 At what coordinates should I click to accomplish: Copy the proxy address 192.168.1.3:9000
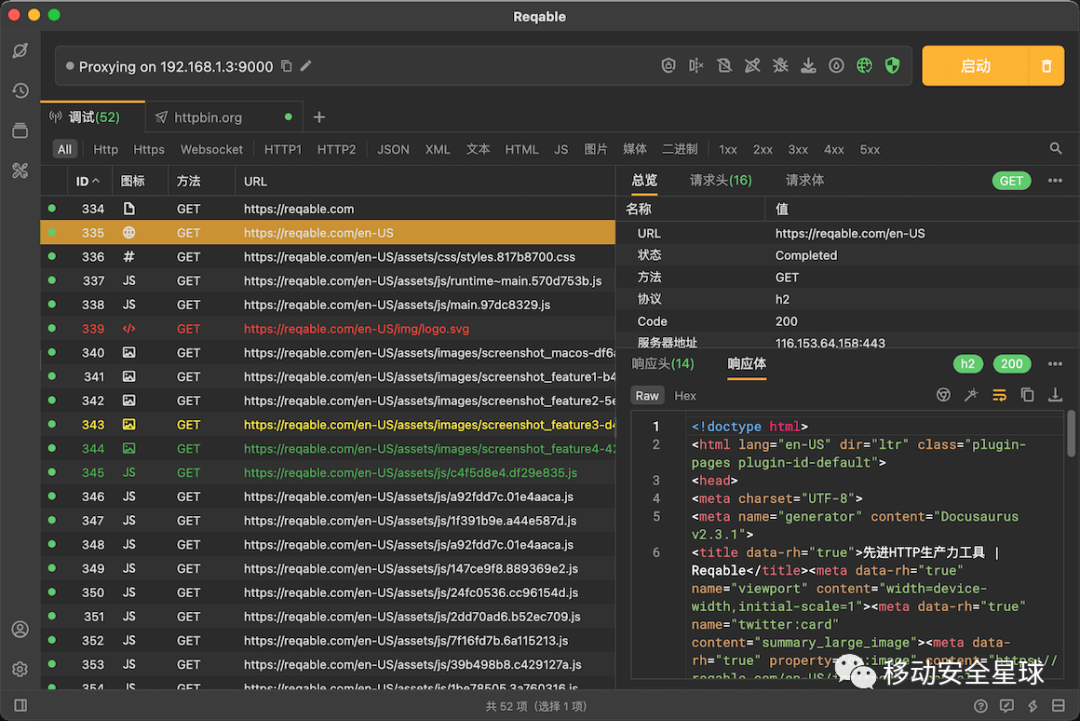click(287, 66)
